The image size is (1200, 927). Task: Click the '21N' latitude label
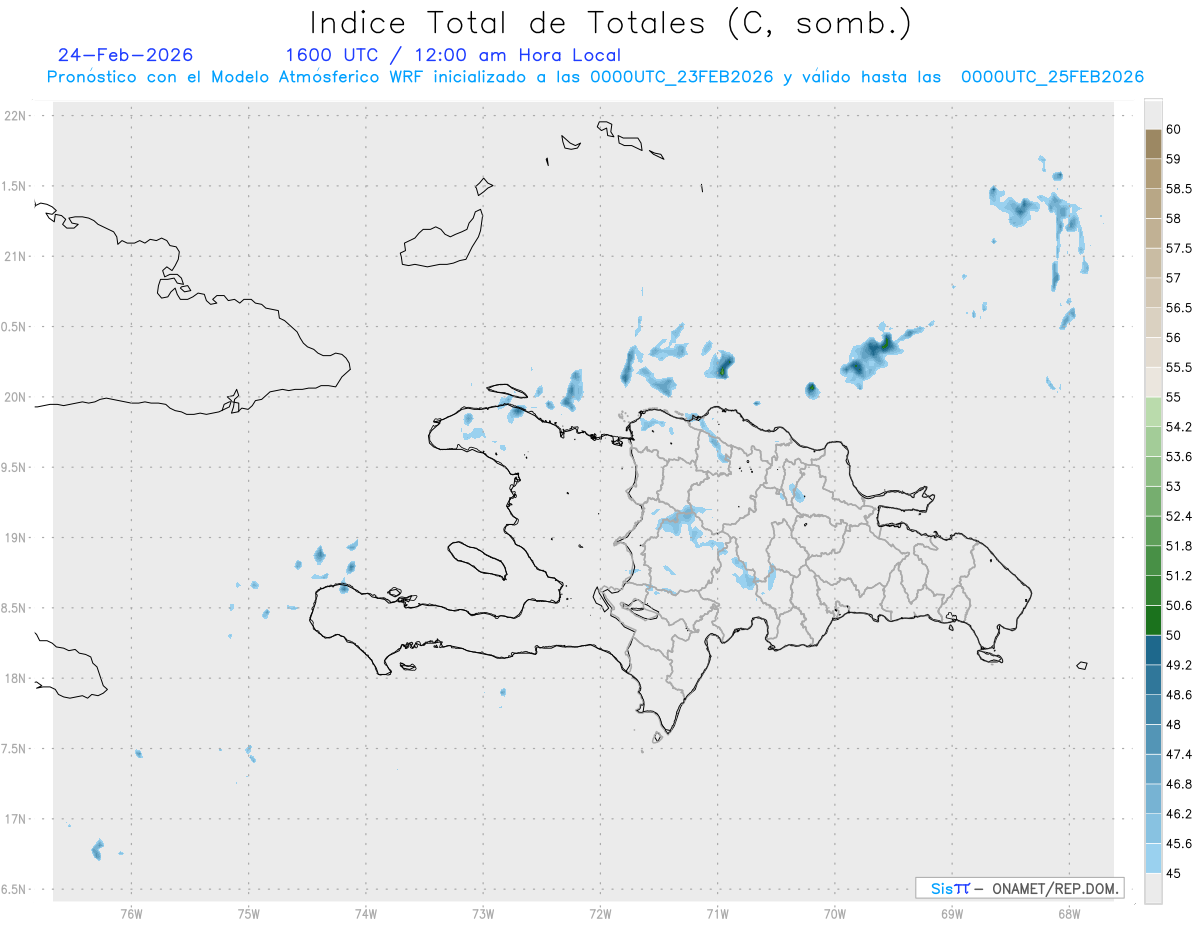point(16,256)
